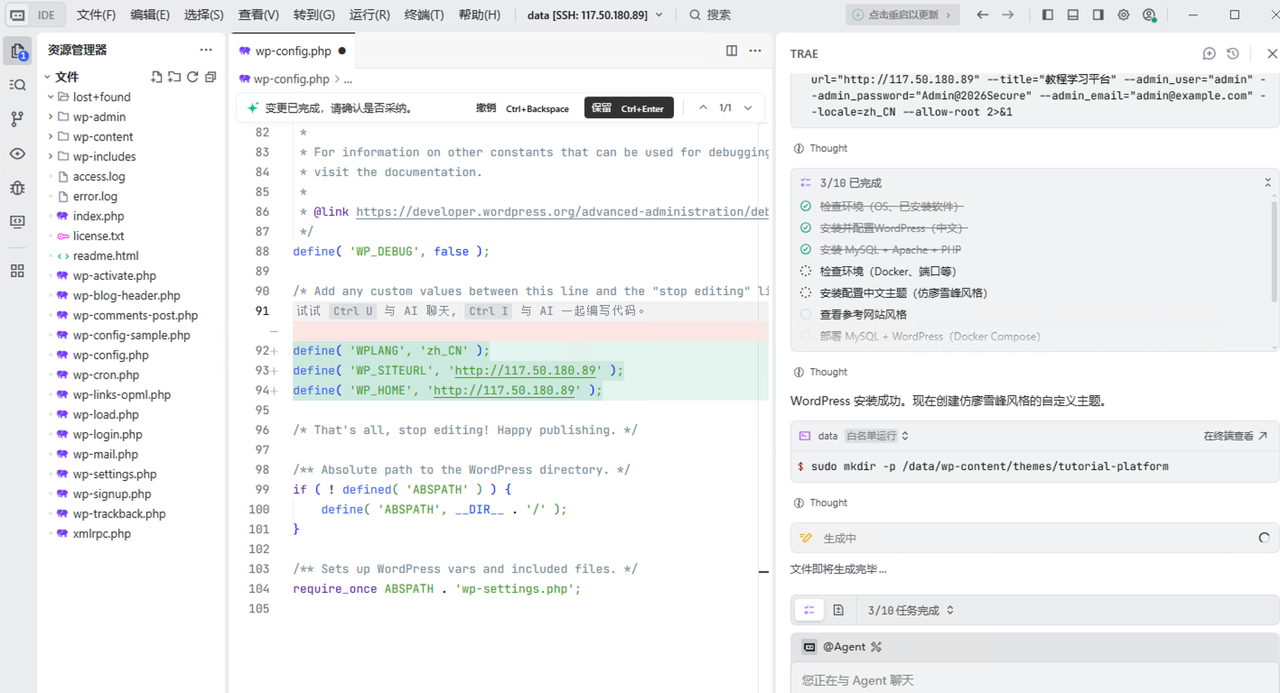Open the Search activity icon
The image size is (1280, 693).
pos(18,85)
